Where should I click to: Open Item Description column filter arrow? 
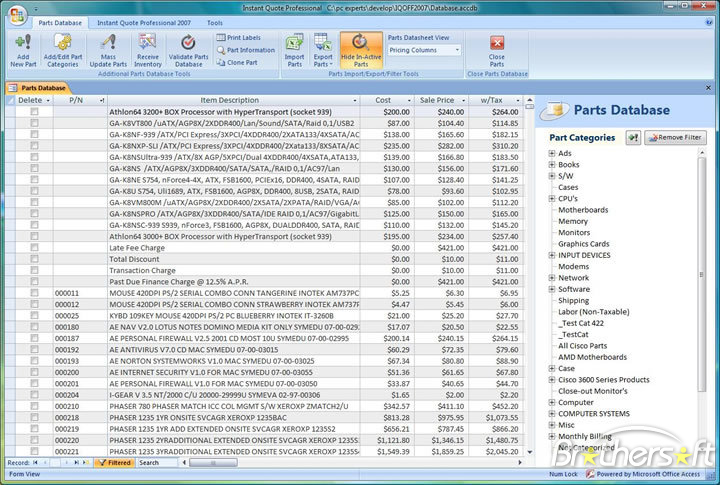coord(354,101)
